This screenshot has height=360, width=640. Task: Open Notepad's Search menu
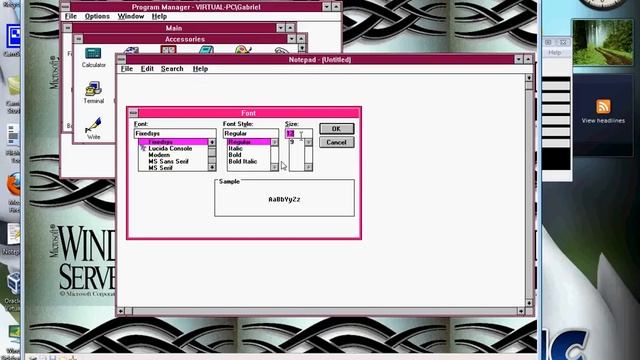click(x=172, y=69)
